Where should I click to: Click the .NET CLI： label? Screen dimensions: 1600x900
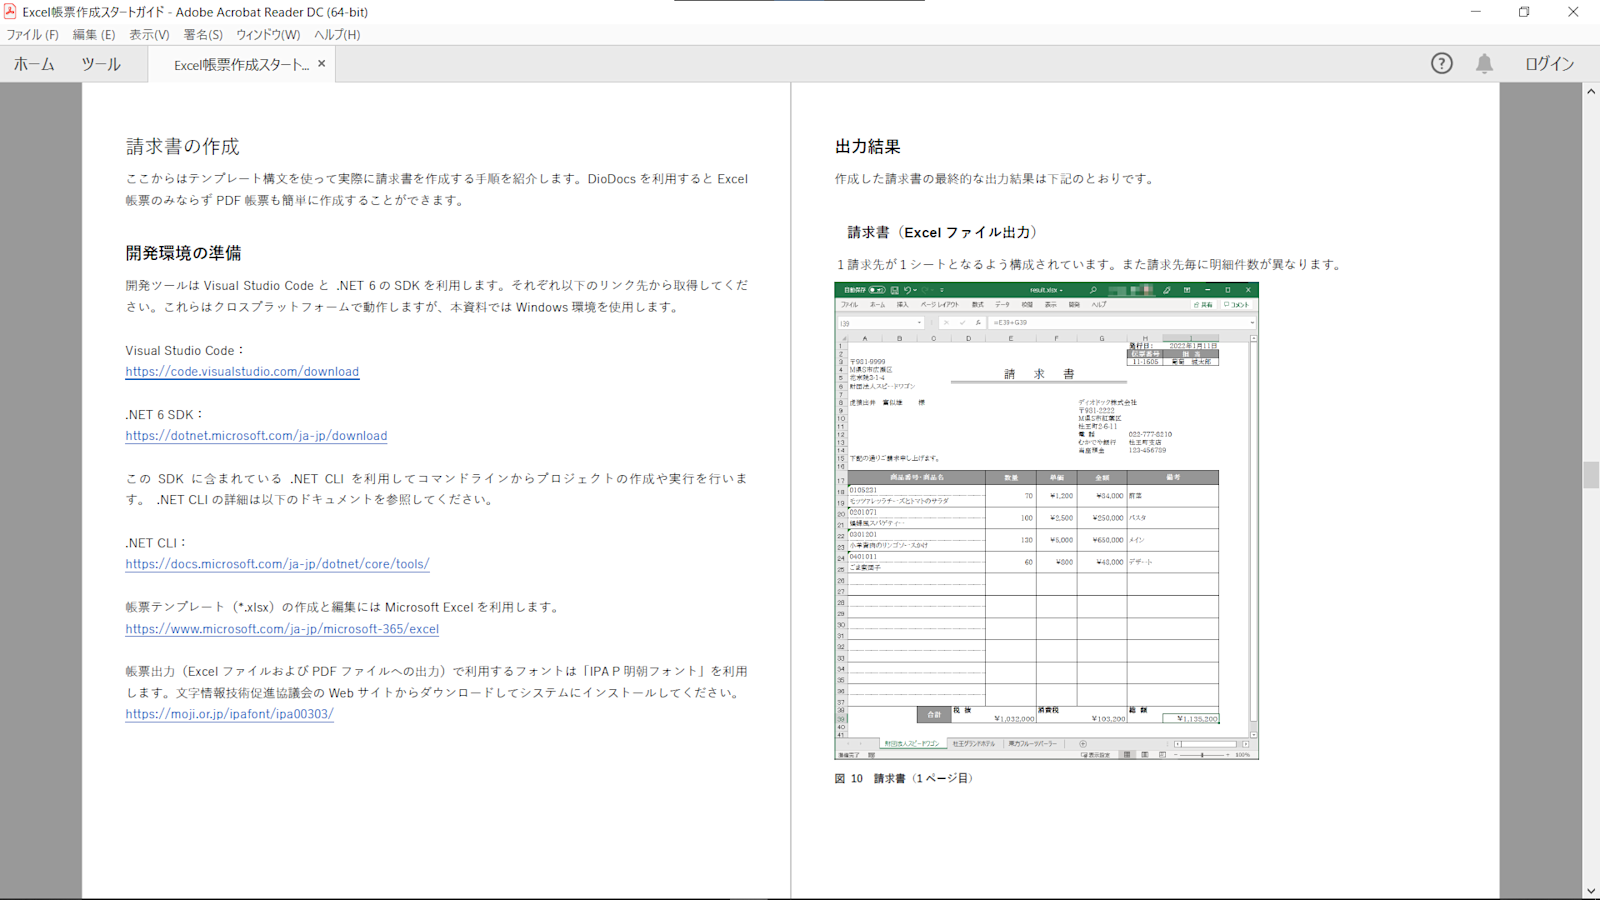click(x=157, y=543)
